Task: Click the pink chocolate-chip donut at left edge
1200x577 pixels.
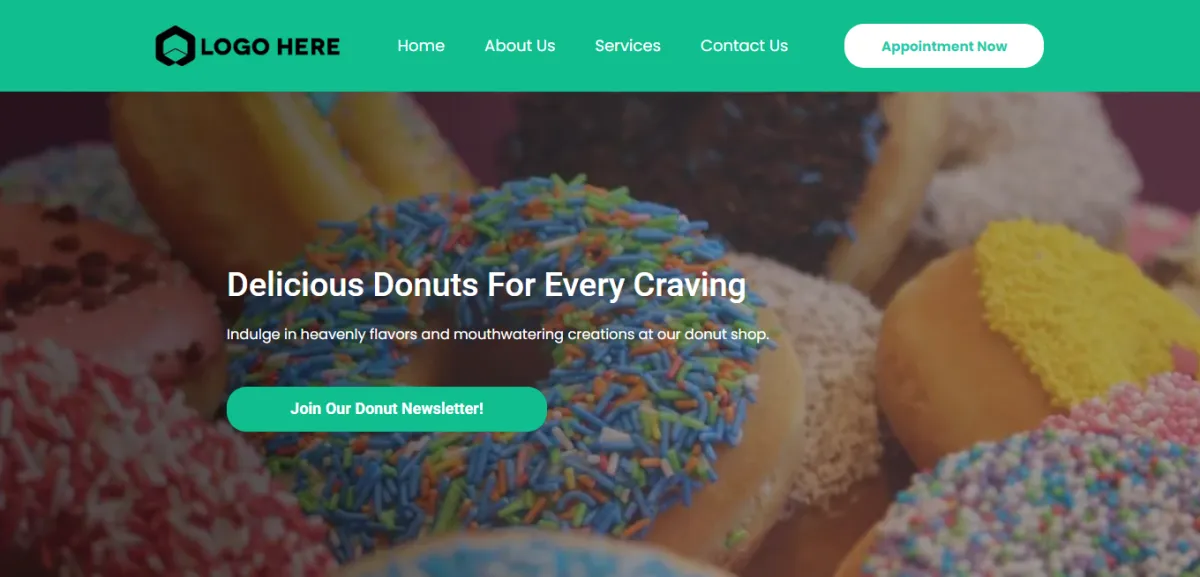Action: 80,270
